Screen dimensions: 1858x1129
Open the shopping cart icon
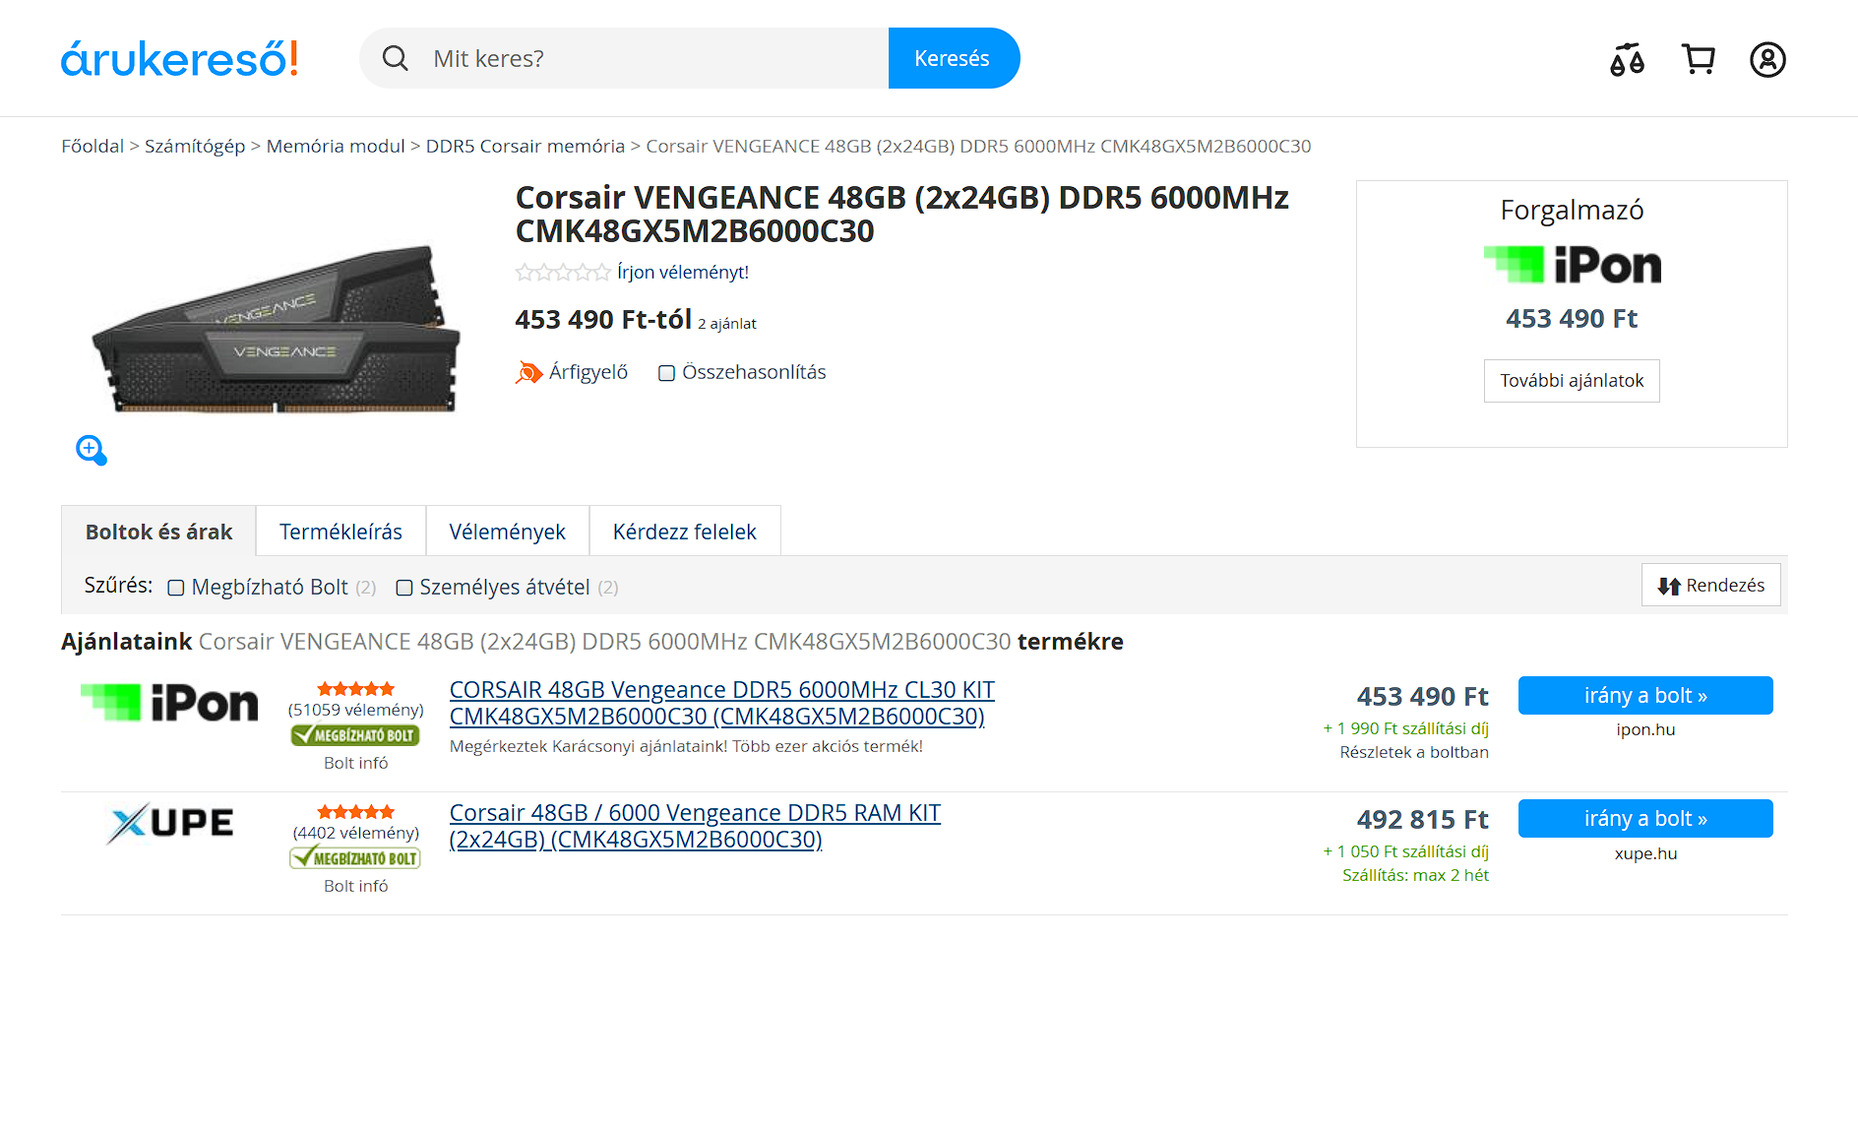pyautogui.click(x=1698, y=59)
